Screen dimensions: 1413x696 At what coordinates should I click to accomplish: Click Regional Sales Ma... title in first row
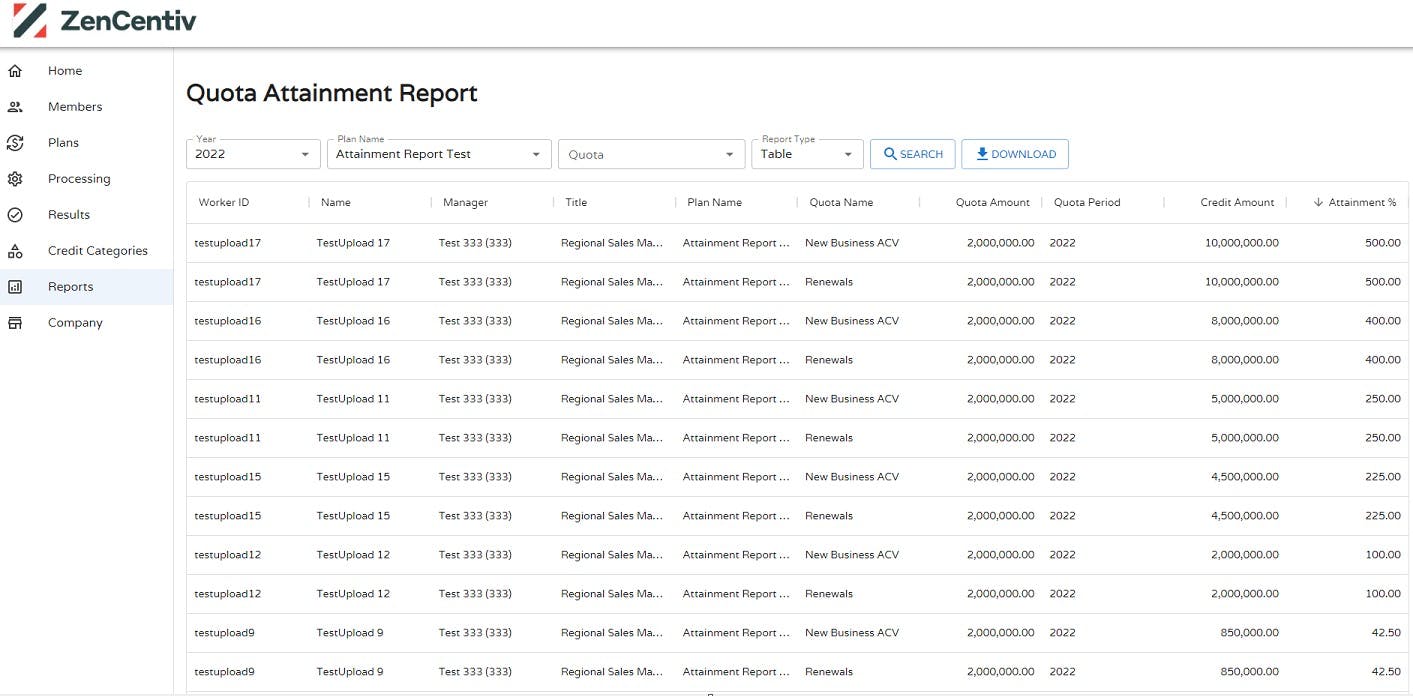(x=612, y=243)
